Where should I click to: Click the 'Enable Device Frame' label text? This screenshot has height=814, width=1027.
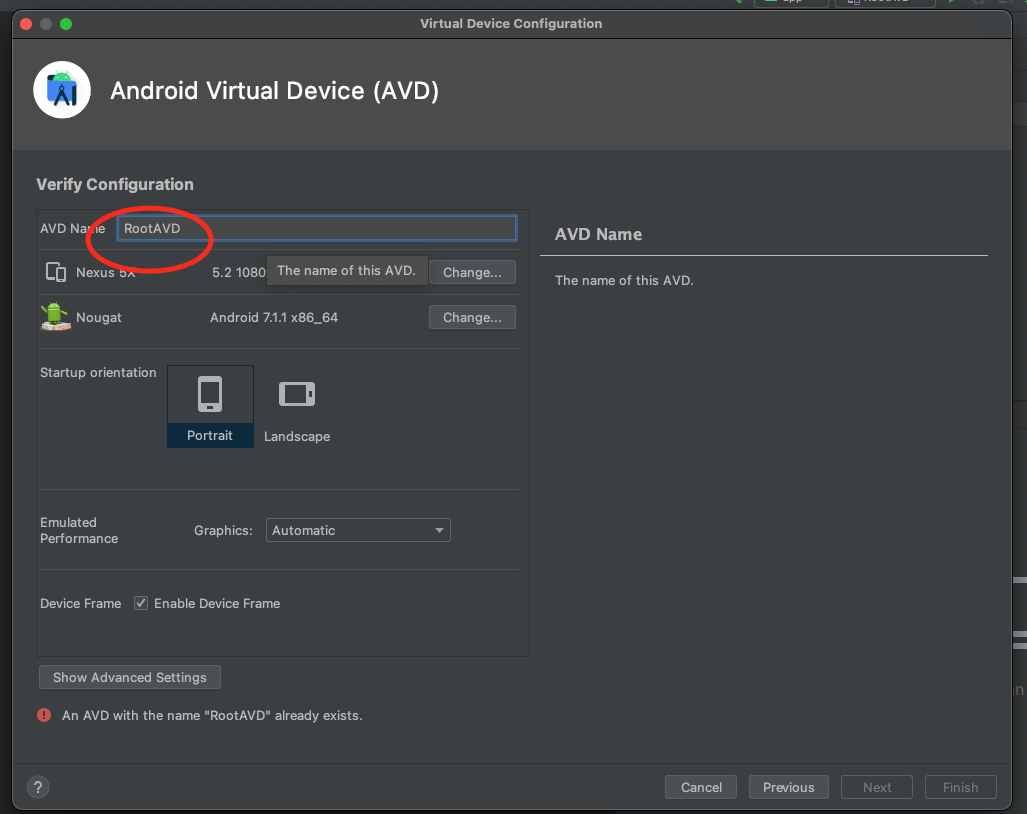(217, 603)
